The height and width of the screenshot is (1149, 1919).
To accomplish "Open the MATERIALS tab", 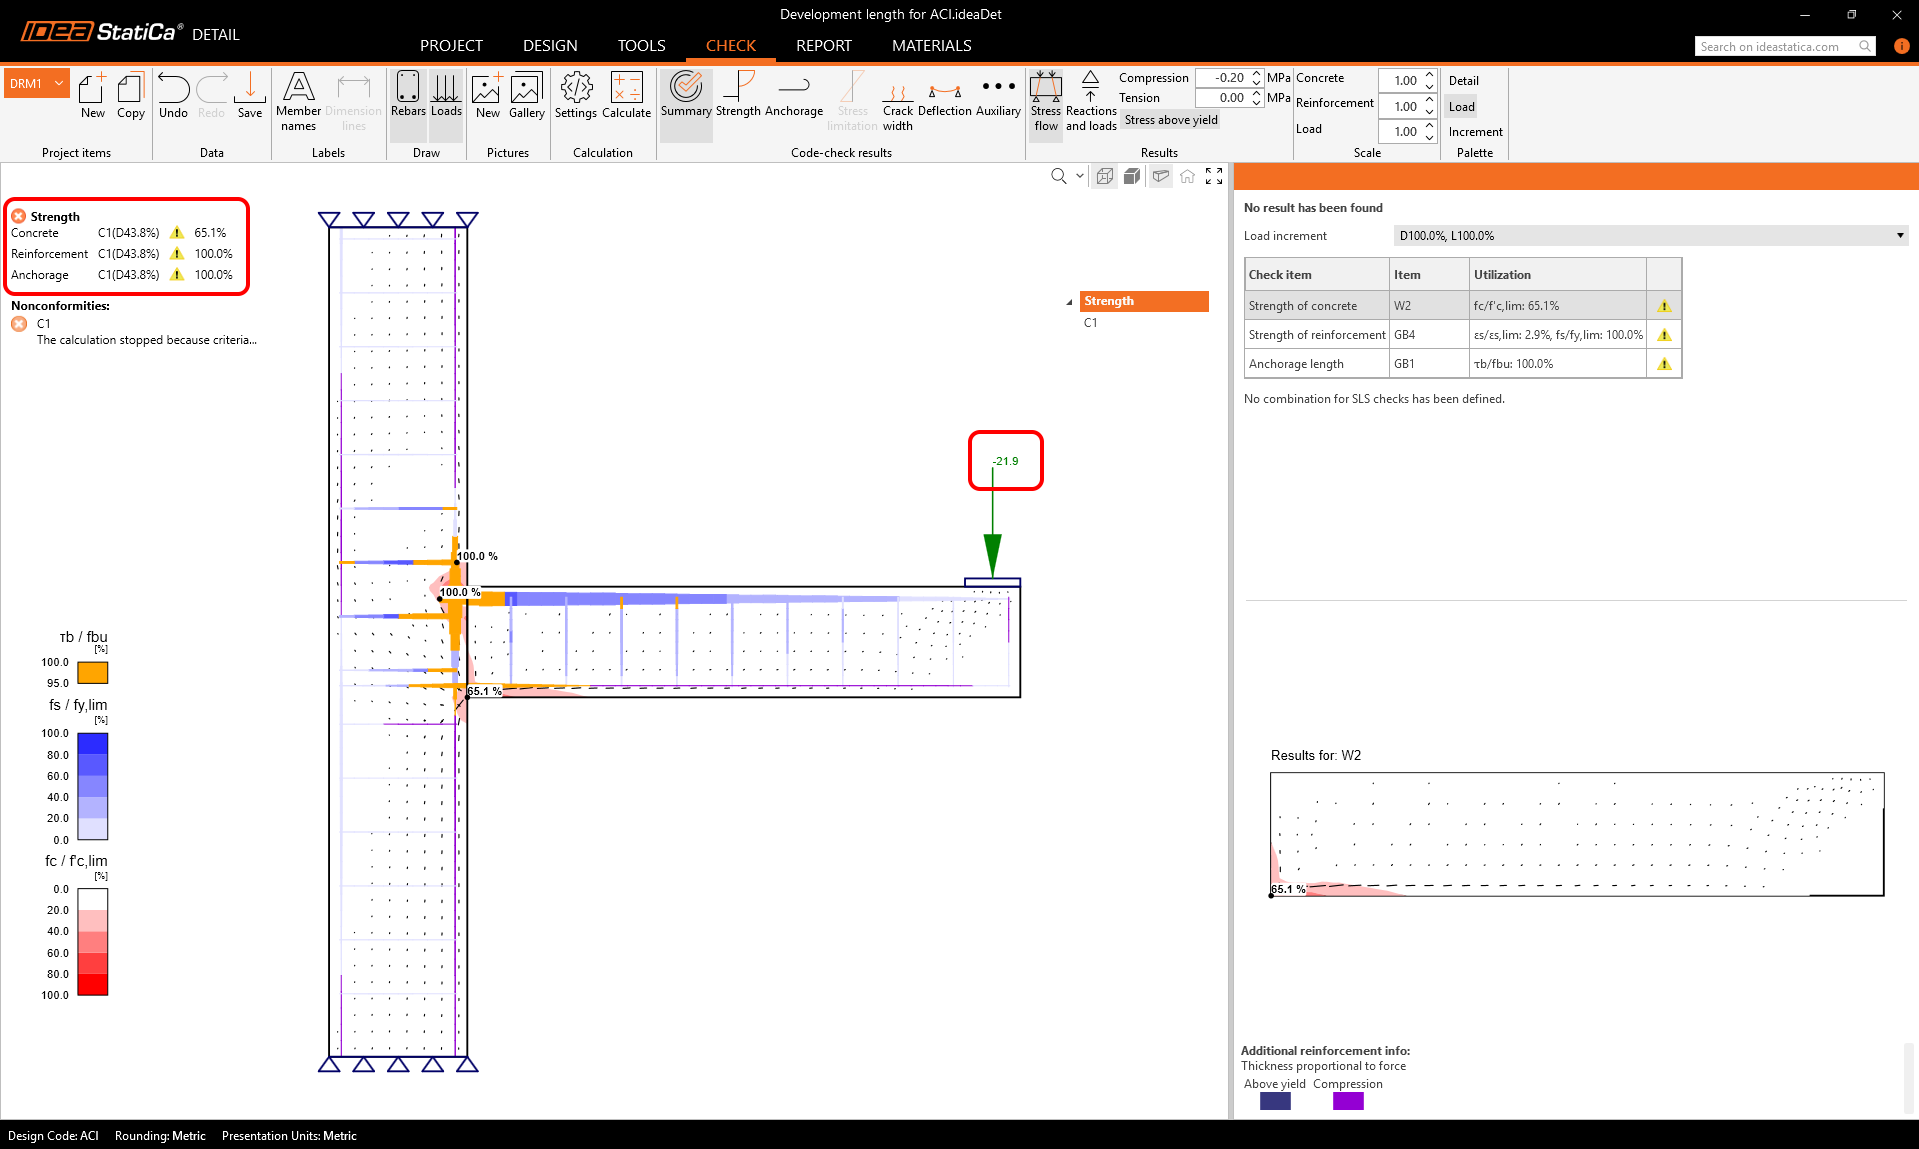I will click(x=931, y=46).
